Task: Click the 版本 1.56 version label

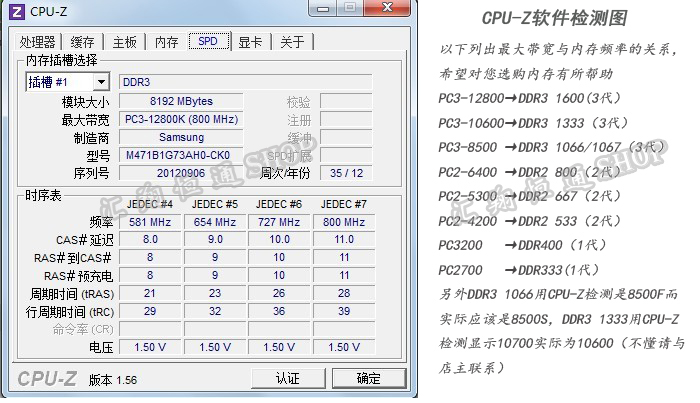Action: point(113,380)
